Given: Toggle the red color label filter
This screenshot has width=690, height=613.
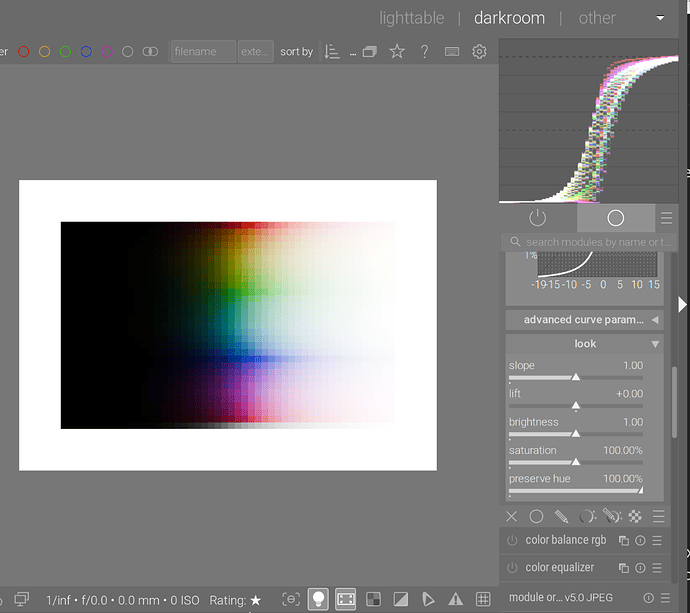Looking at the screenshot, I should (24, 52).
